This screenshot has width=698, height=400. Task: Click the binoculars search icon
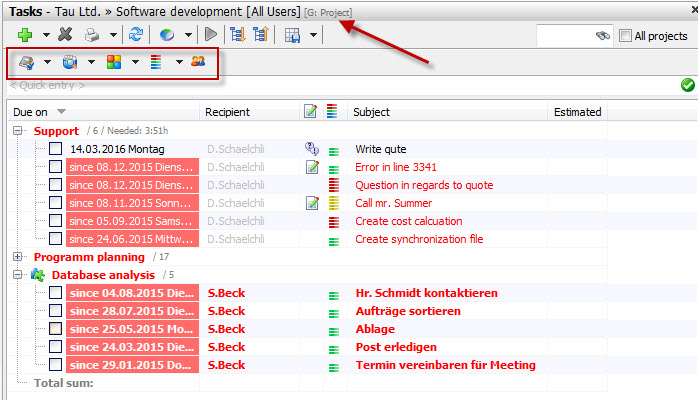pos(601,36)
